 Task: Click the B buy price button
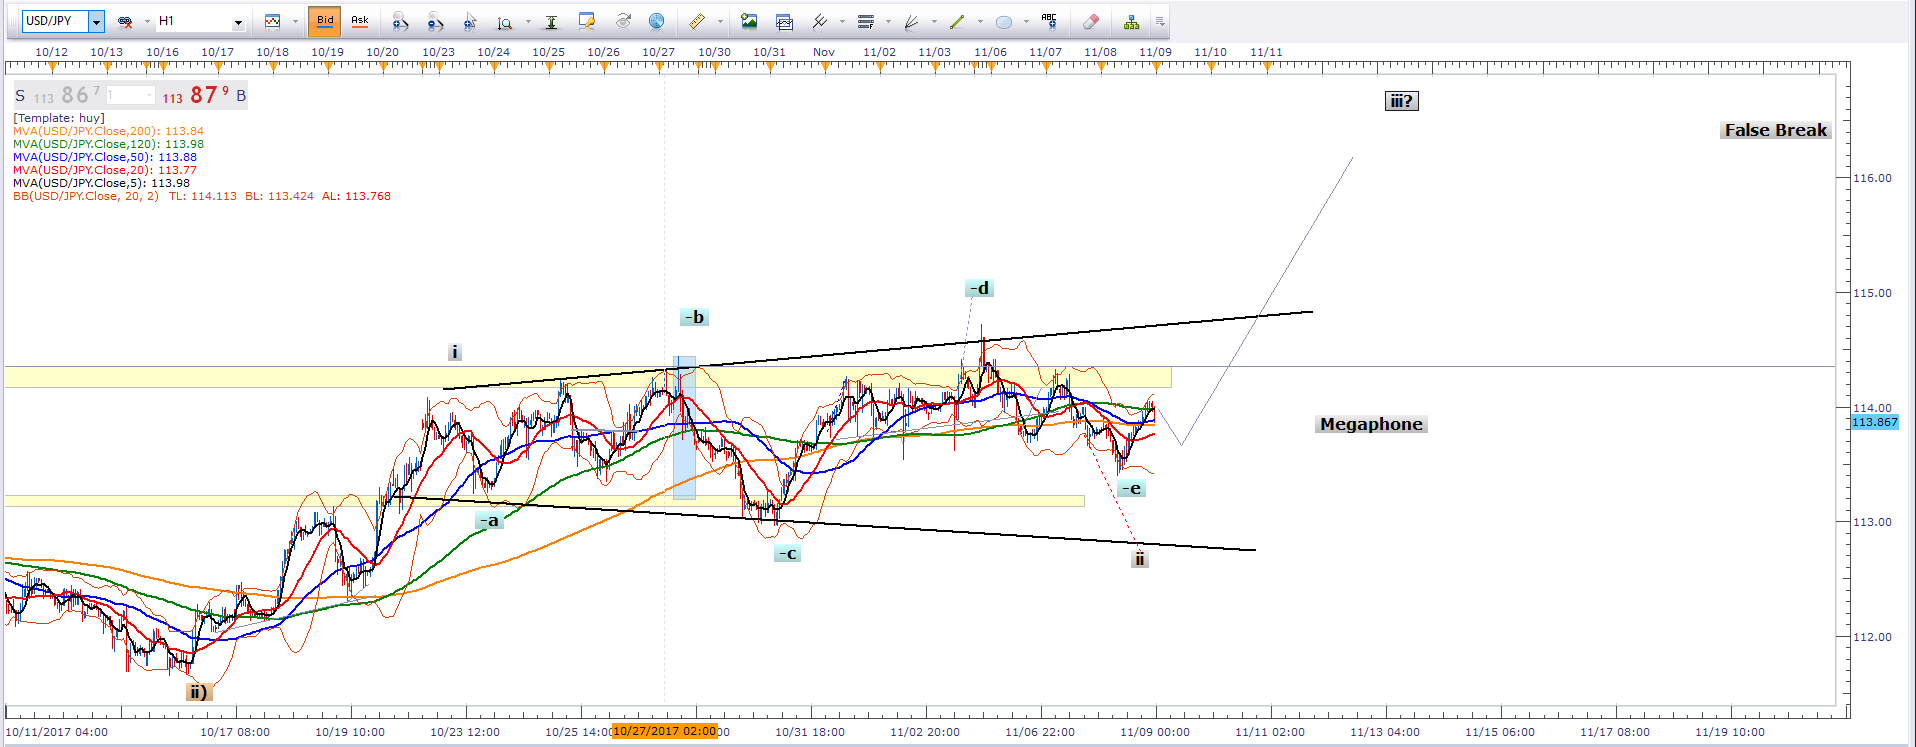[241, 96]
